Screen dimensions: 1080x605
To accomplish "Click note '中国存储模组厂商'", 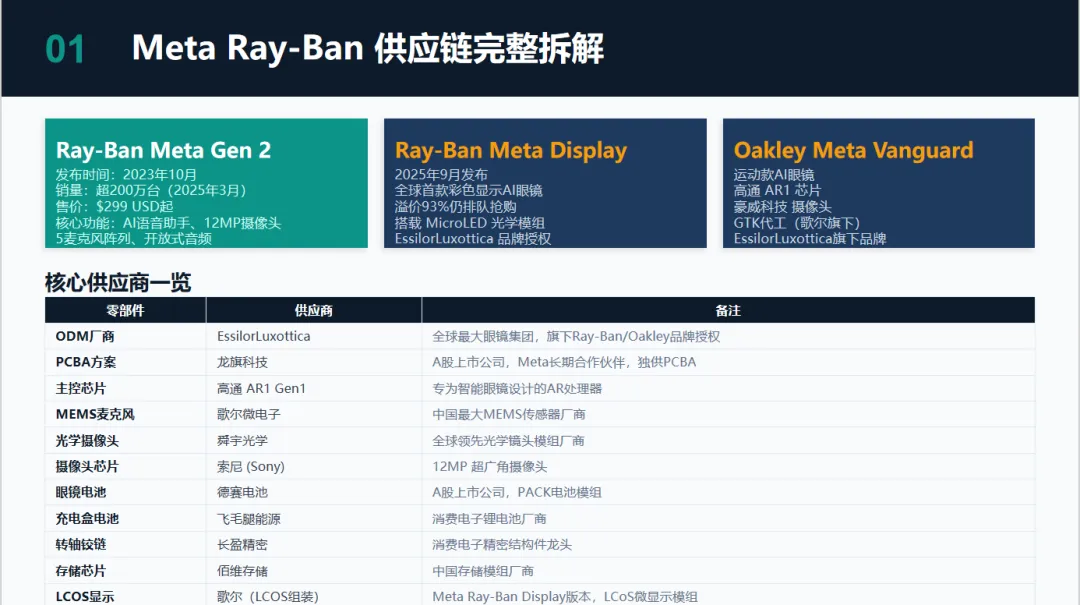I will [x=483, y=571].
